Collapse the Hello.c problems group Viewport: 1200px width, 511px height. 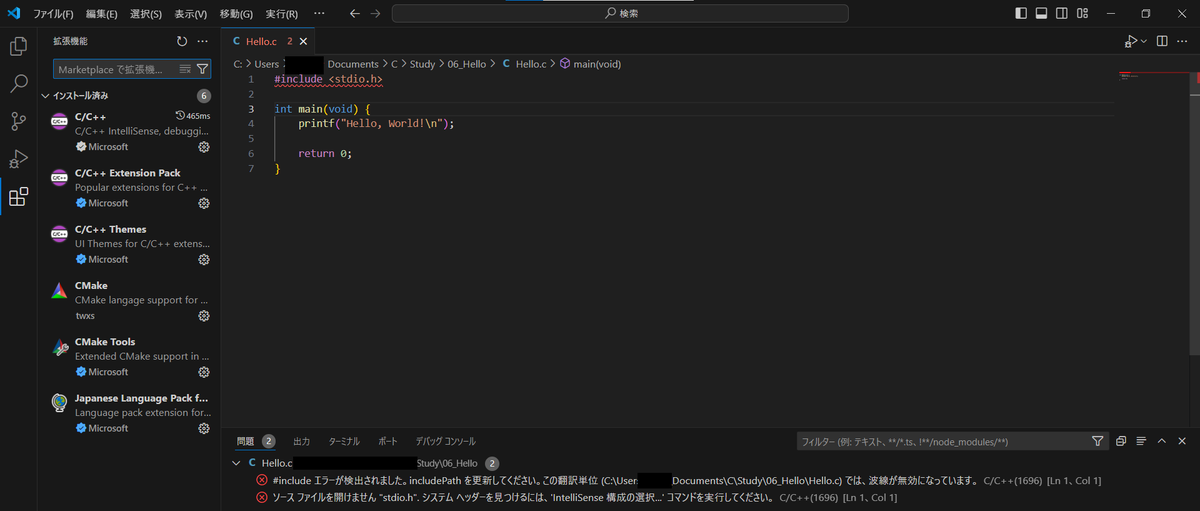pyautogui.click(x=236, y=464)
